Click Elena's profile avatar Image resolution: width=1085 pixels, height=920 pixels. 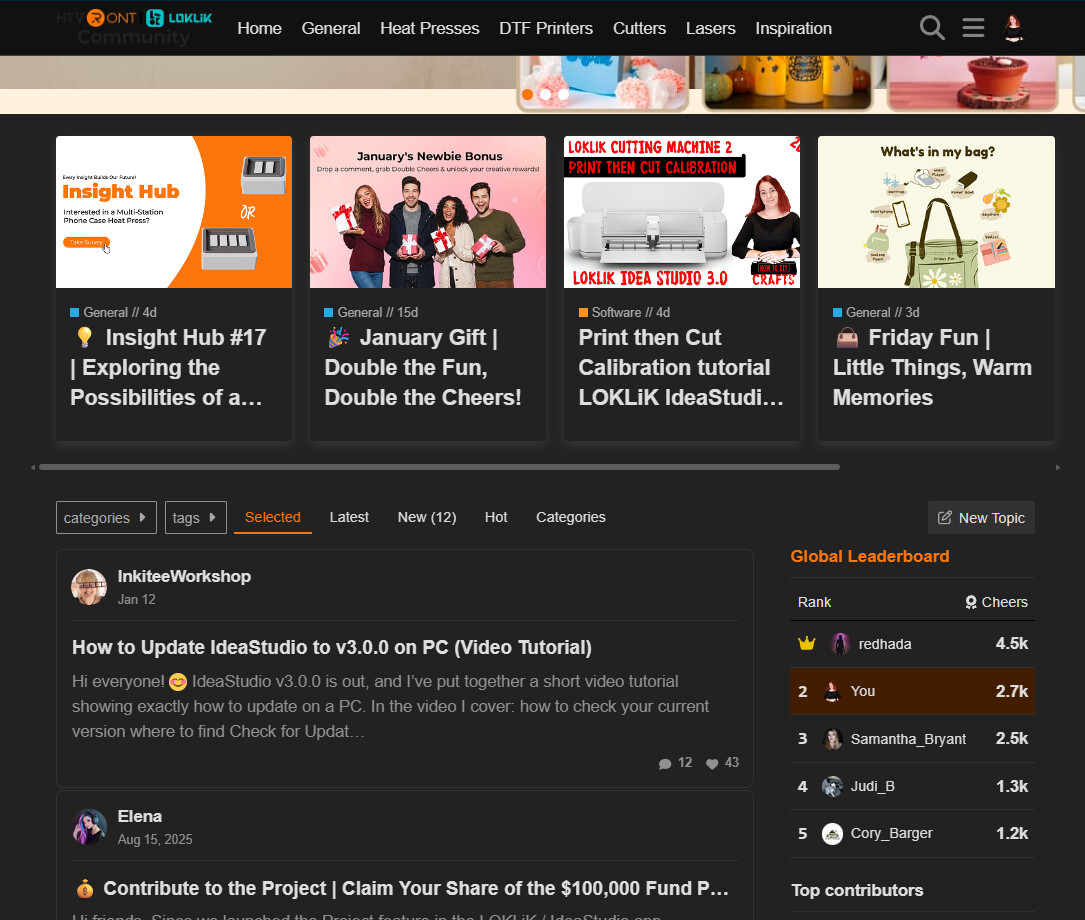[x=89, y=827]
